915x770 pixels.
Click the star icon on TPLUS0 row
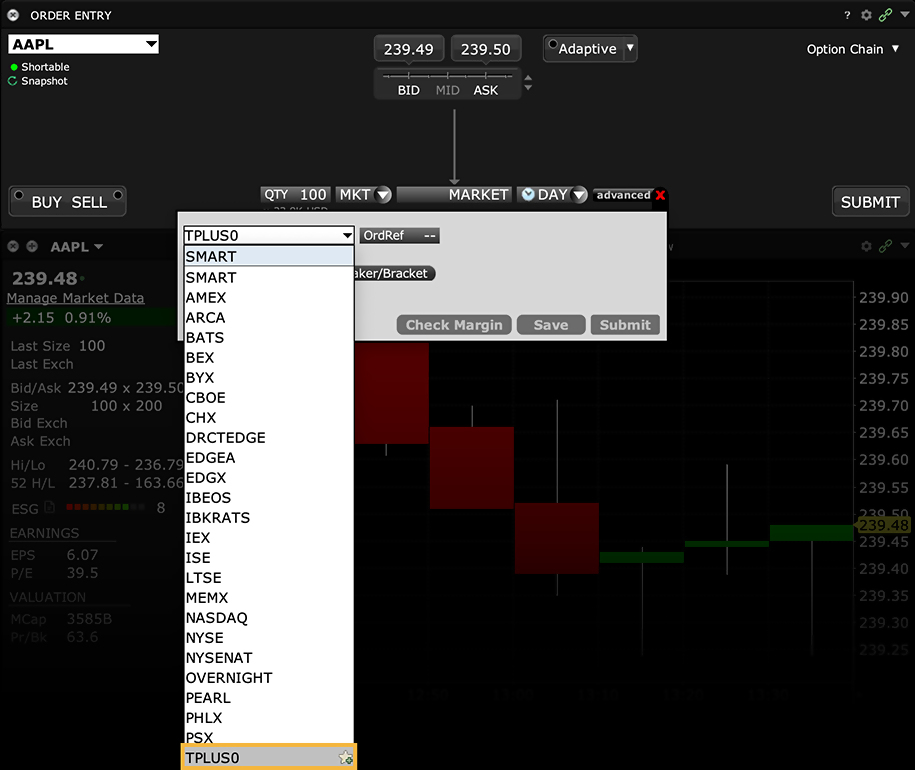coord(345,758)
